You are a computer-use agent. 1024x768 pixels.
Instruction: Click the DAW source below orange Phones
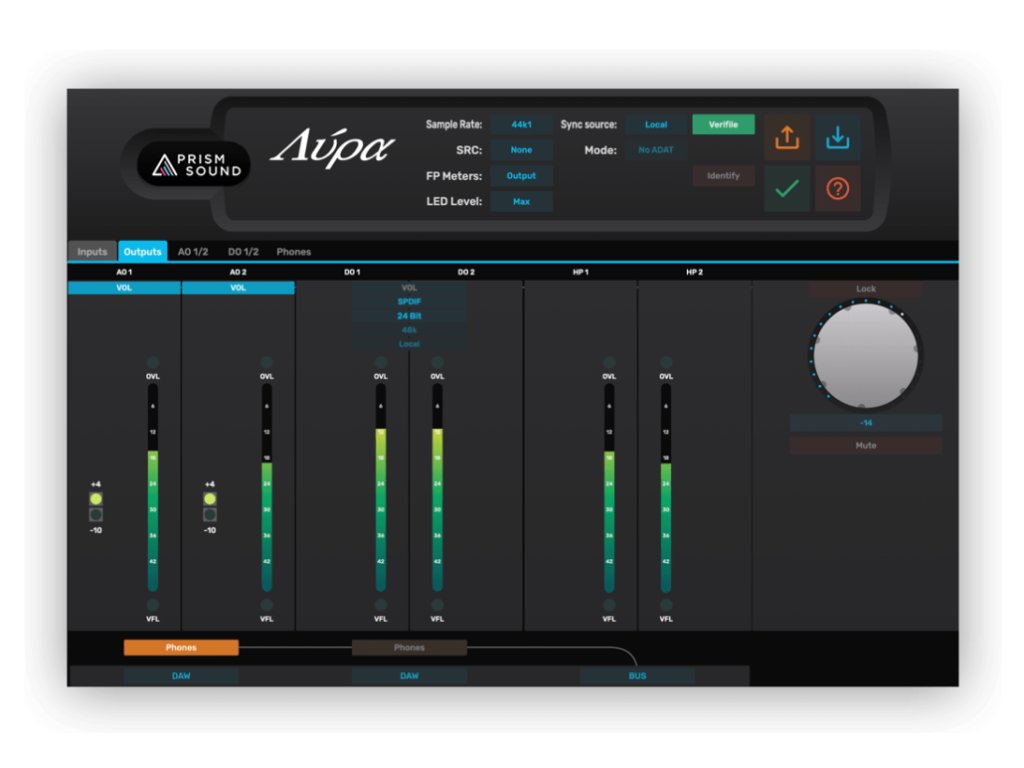click(x=181, y=676)
